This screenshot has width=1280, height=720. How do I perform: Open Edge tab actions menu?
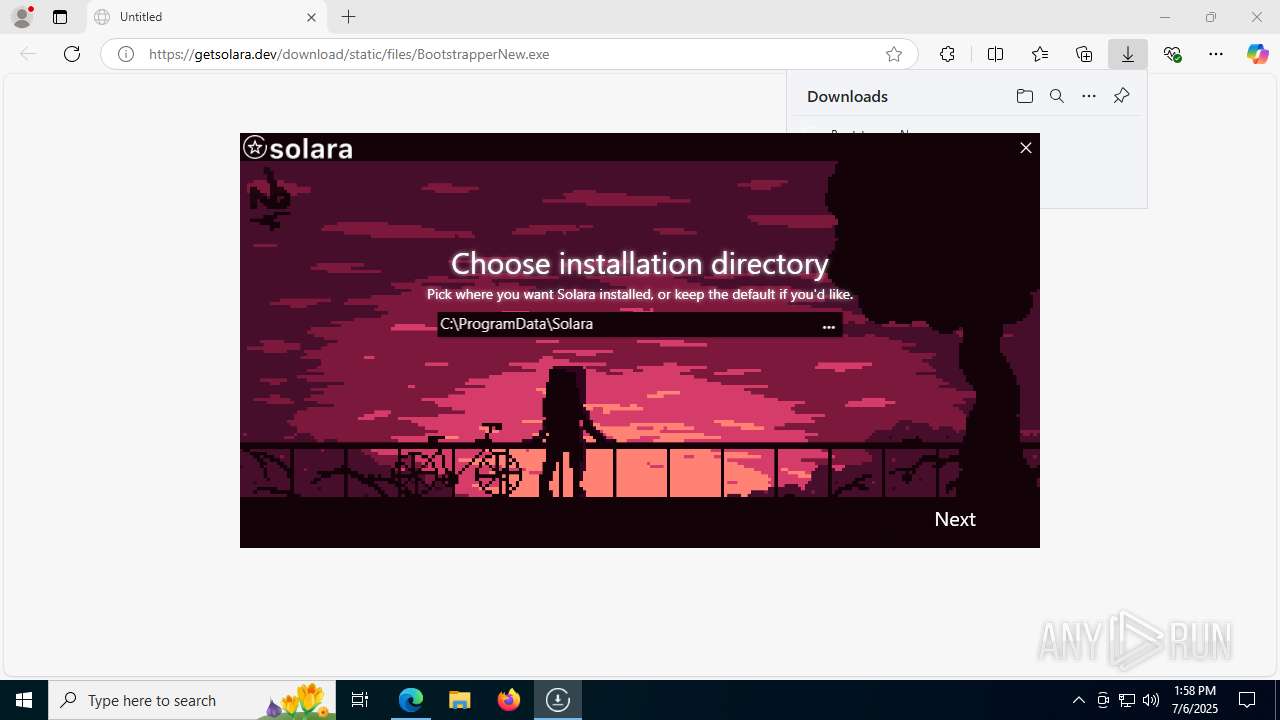coord(60,17)
